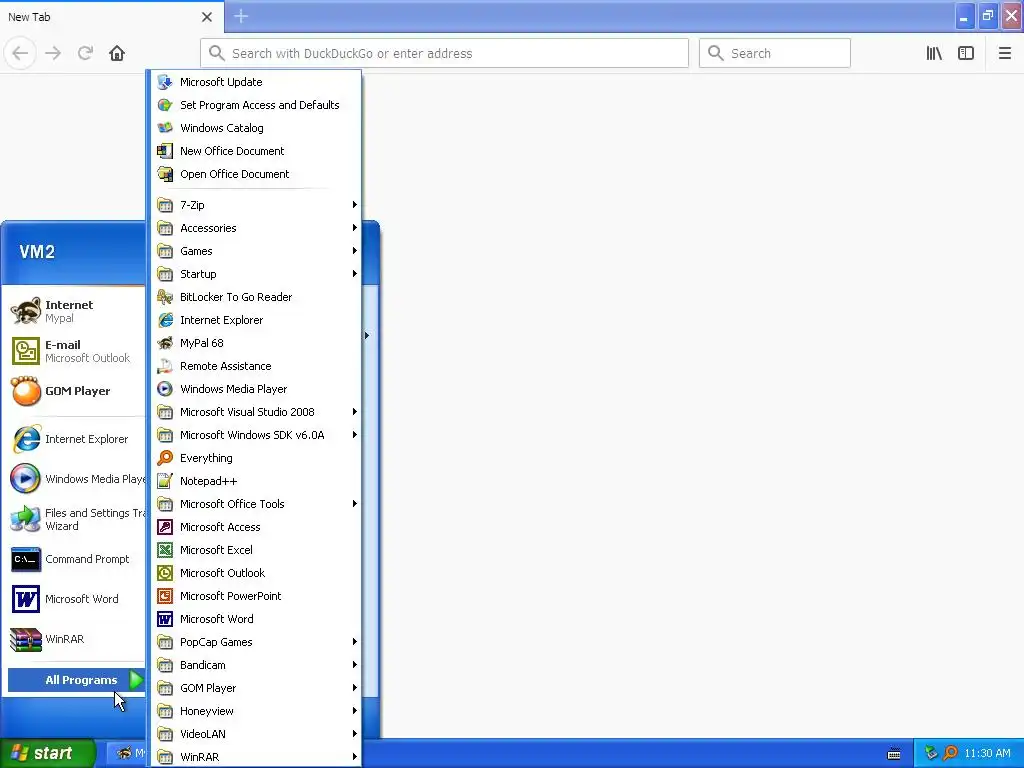The image size is (1024, 768).
Task: Click the Reload page icon
Action: point(85,53)
